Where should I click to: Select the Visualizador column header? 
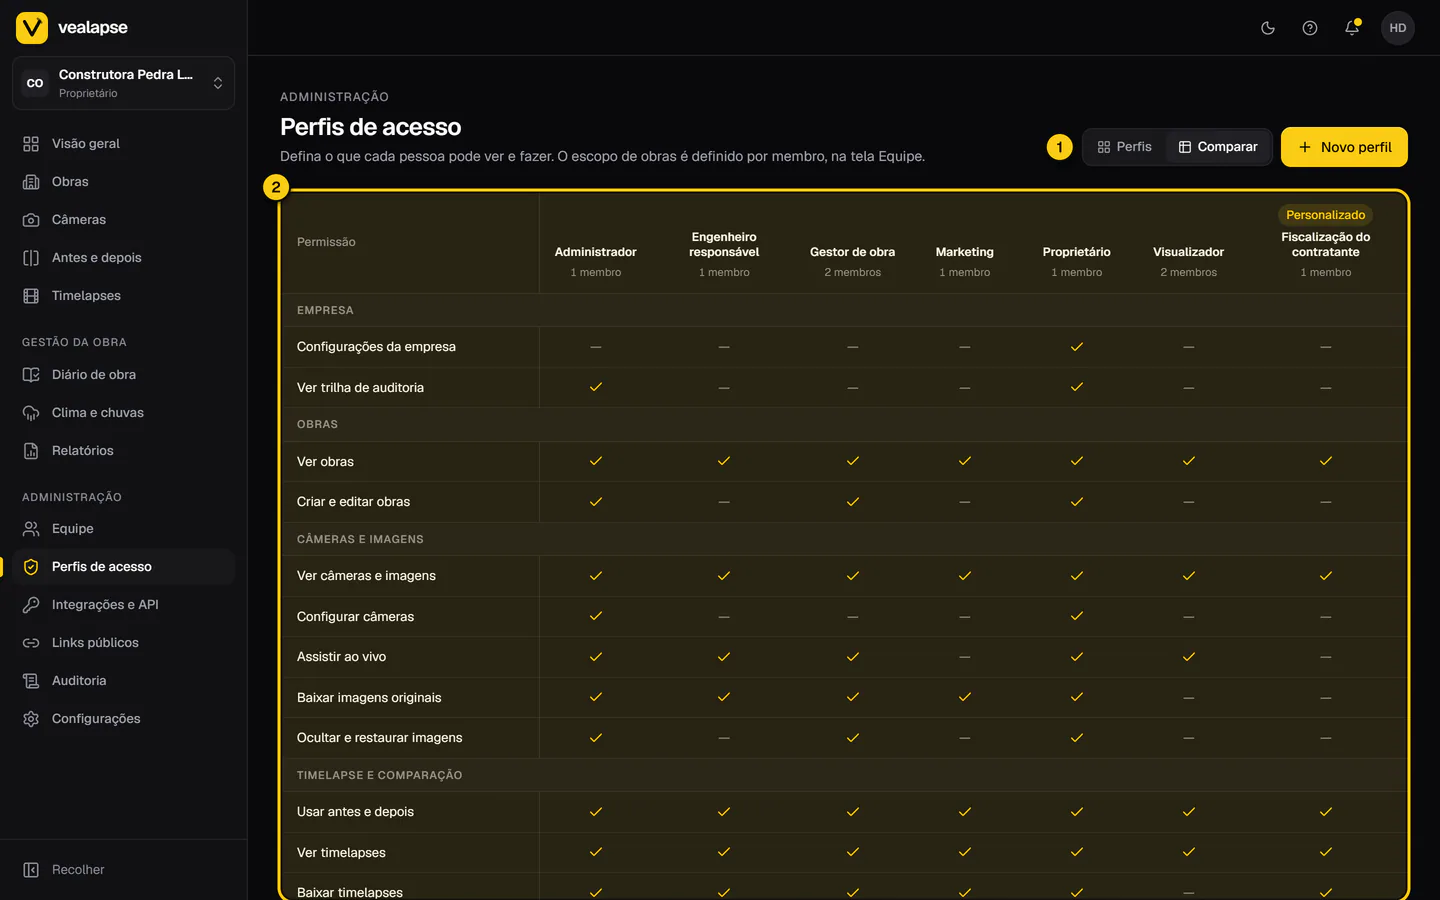1189,252
